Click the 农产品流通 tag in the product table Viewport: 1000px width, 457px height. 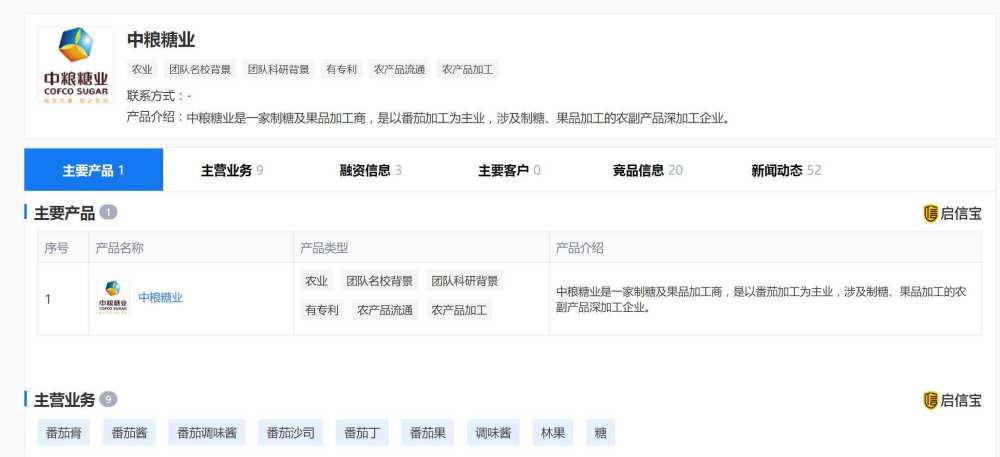pos(385,310)
